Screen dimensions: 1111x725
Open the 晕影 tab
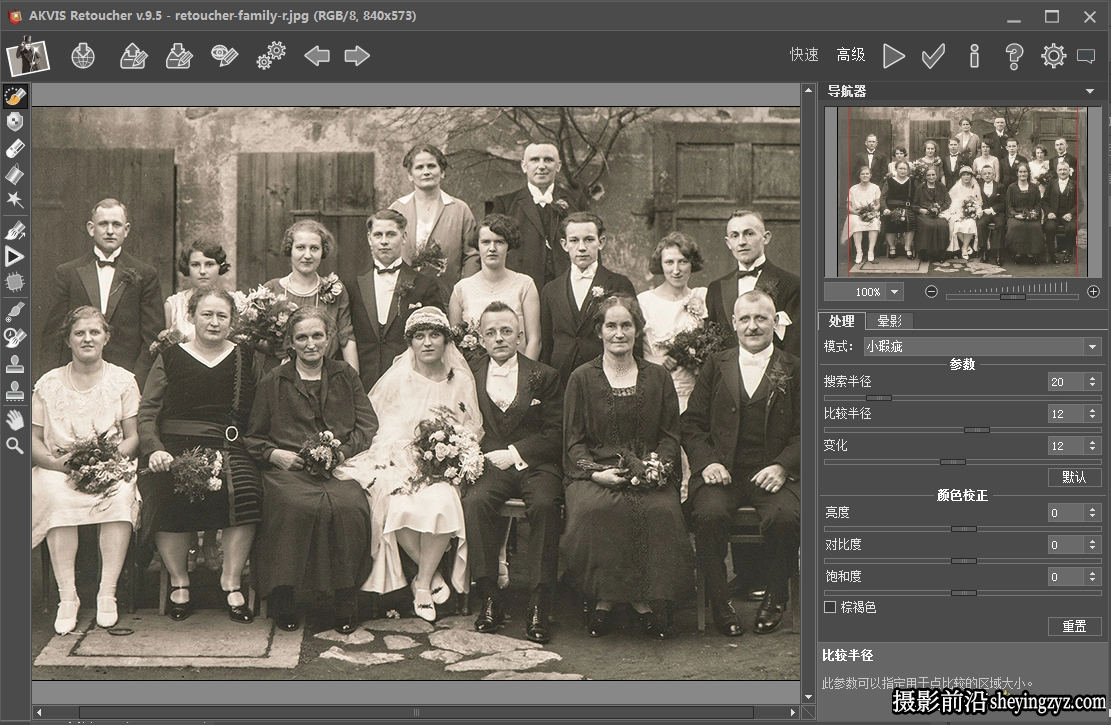tap(889, 321)
